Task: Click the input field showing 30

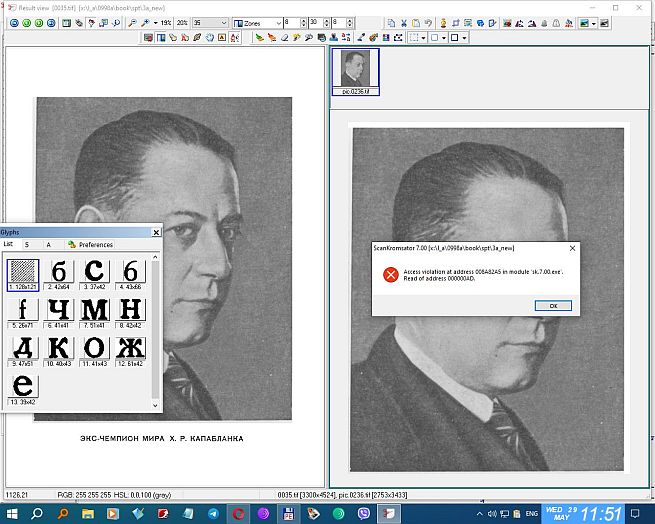Action: pos(316,23)
